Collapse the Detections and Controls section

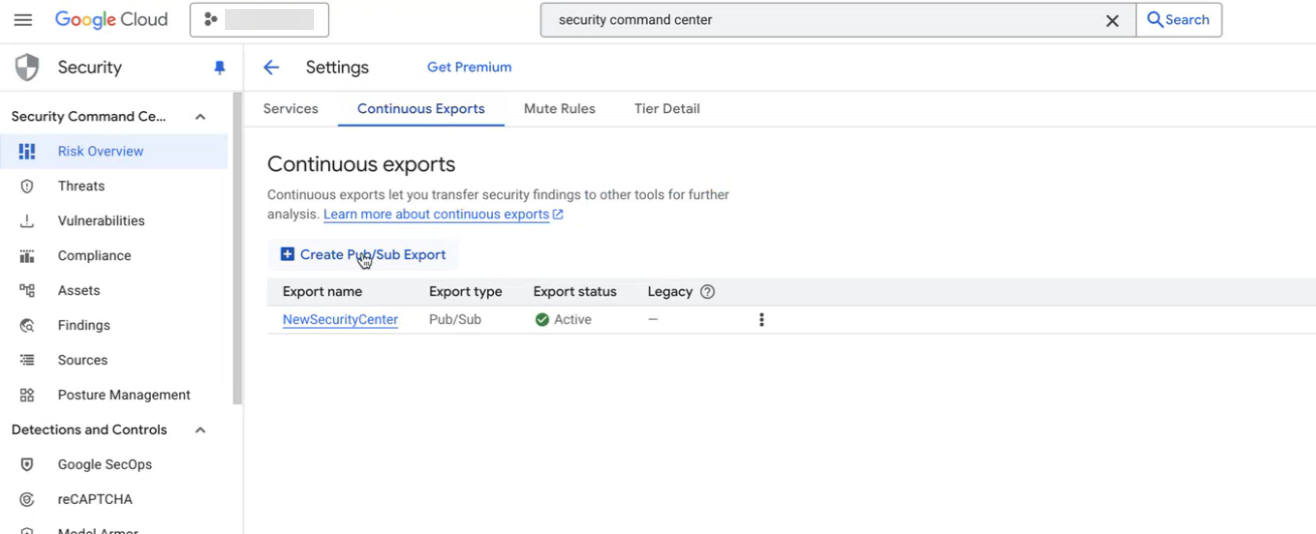click(x=200, y=430)
